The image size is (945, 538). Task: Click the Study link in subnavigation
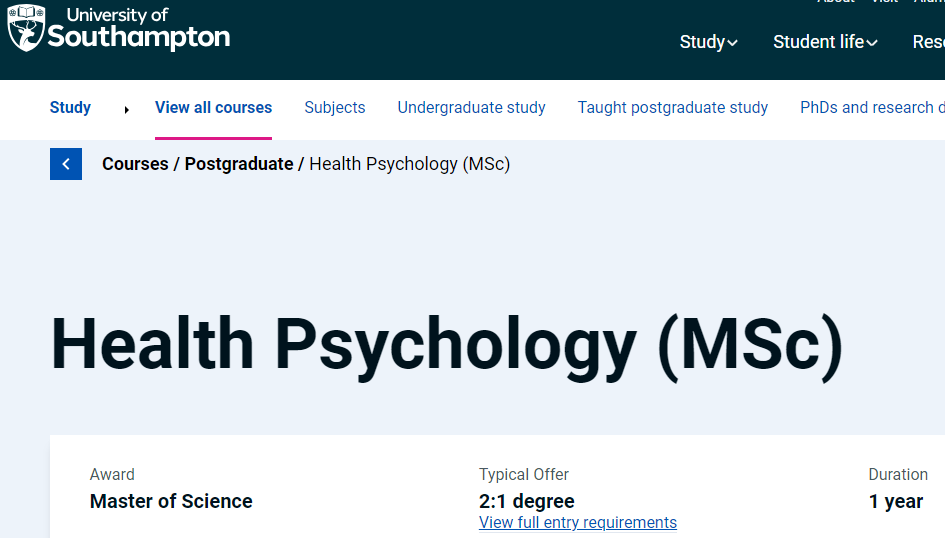coord(70,107)
